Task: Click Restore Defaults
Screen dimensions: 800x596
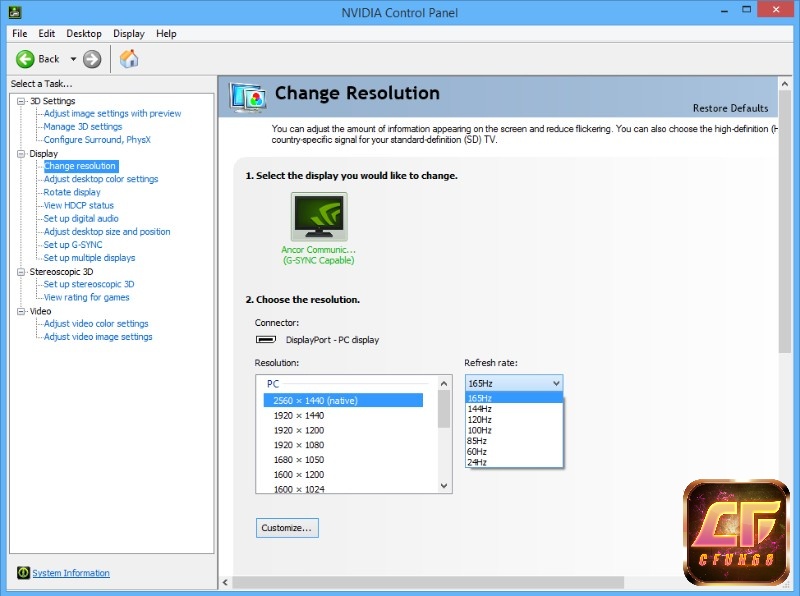Action: point(730,108)
